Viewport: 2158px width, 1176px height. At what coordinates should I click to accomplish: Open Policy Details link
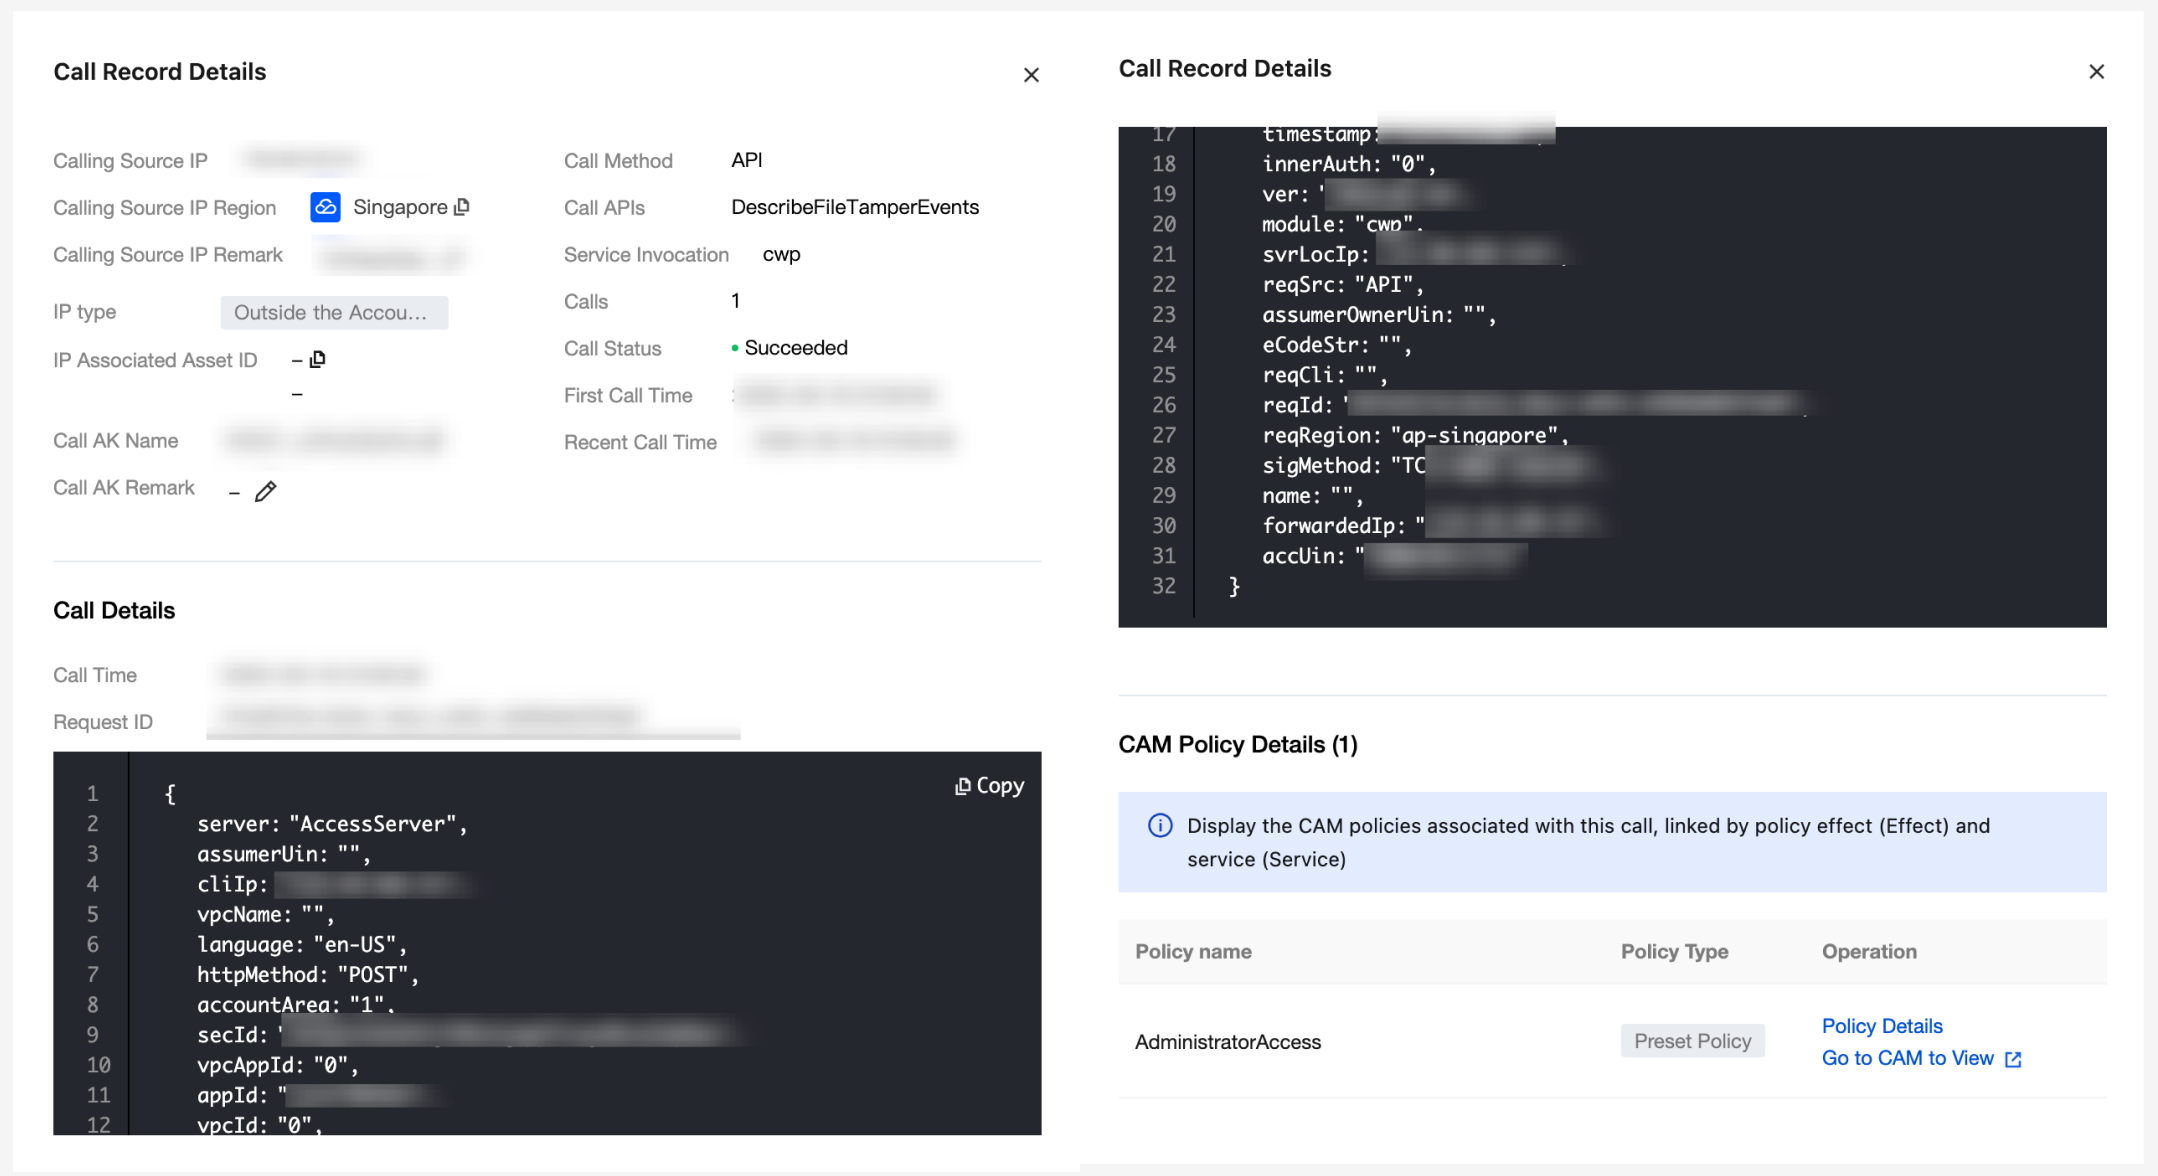pos(1881,1026)
